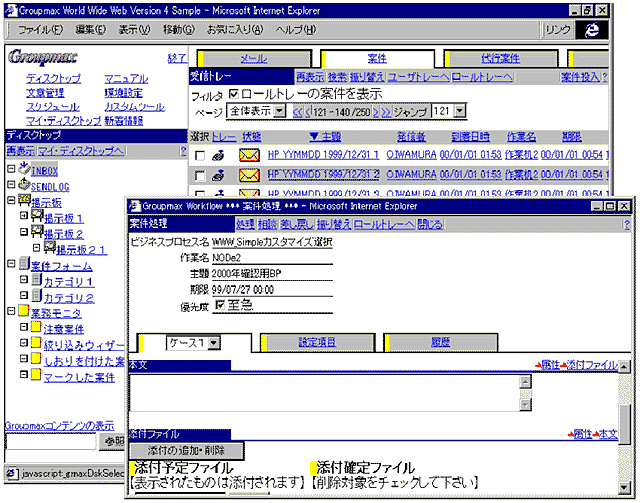The width and height of the screenshot is (640, 503).
Task: Switch to the 設定項目 tab
Action: [317, 342]
